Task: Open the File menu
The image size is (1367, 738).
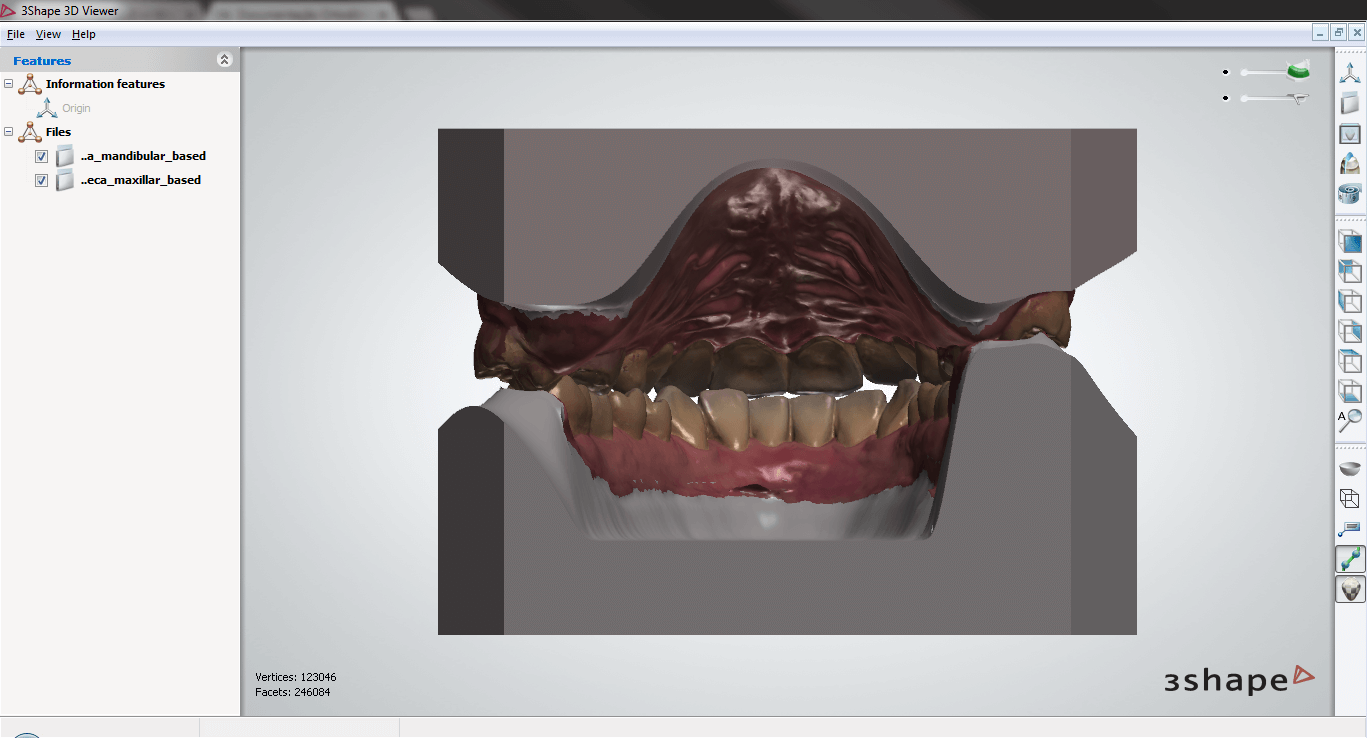Action: [x=15, y=34]
